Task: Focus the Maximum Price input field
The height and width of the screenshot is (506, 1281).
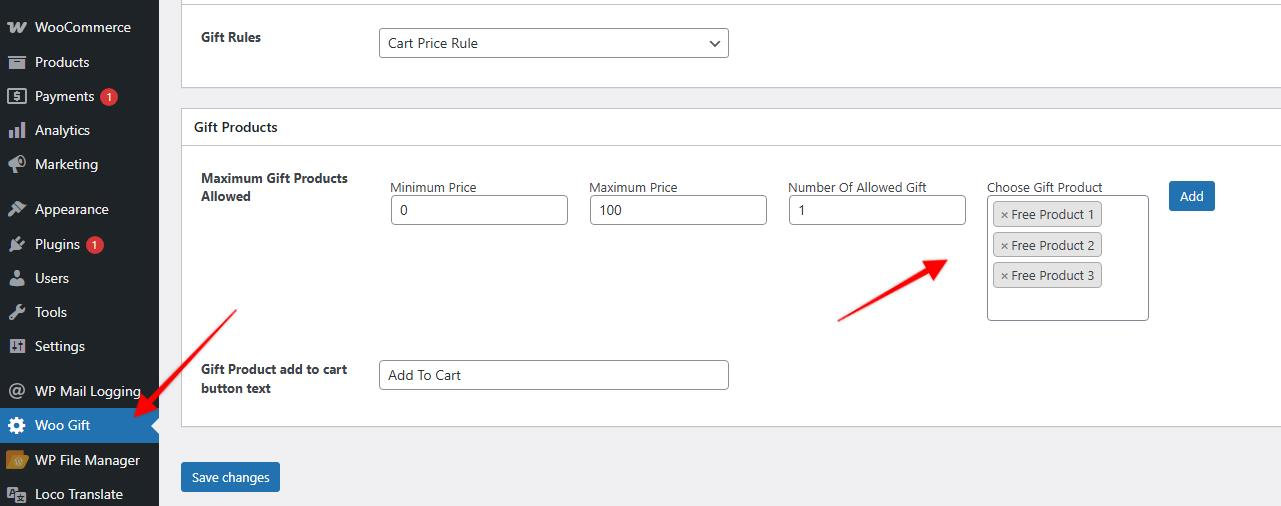Action: click(x=677, y=210)
